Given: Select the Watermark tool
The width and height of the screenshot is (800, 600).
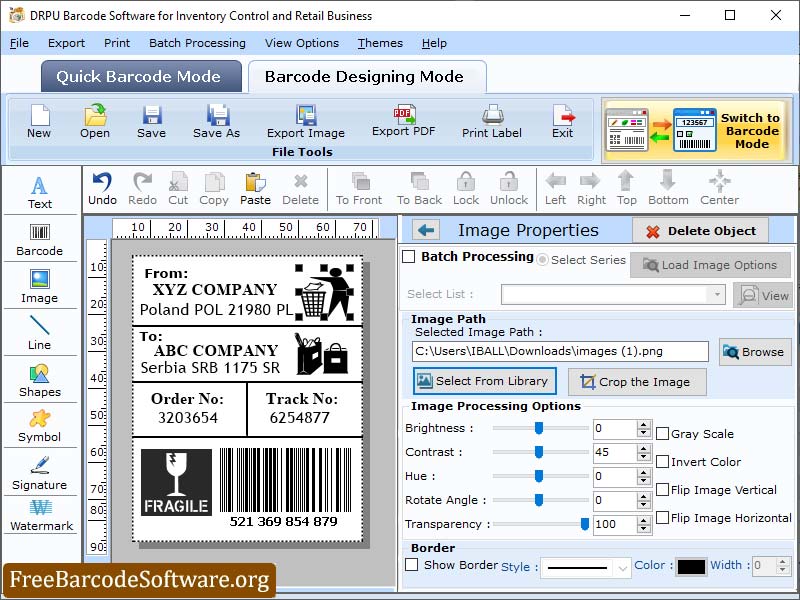Looking at the screenshot, I should click(x=41, y=516).
